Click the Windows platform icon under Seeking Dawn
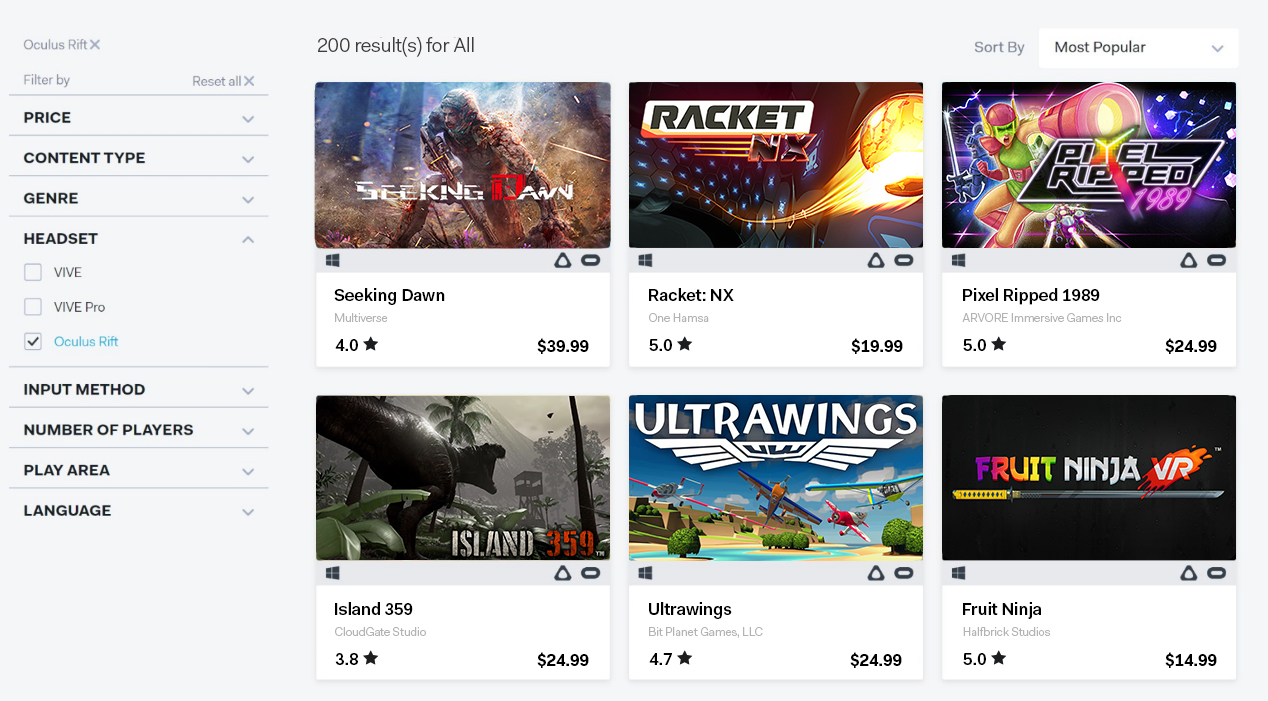Screen dimensions: 1268x701 (x=333, y=260)
